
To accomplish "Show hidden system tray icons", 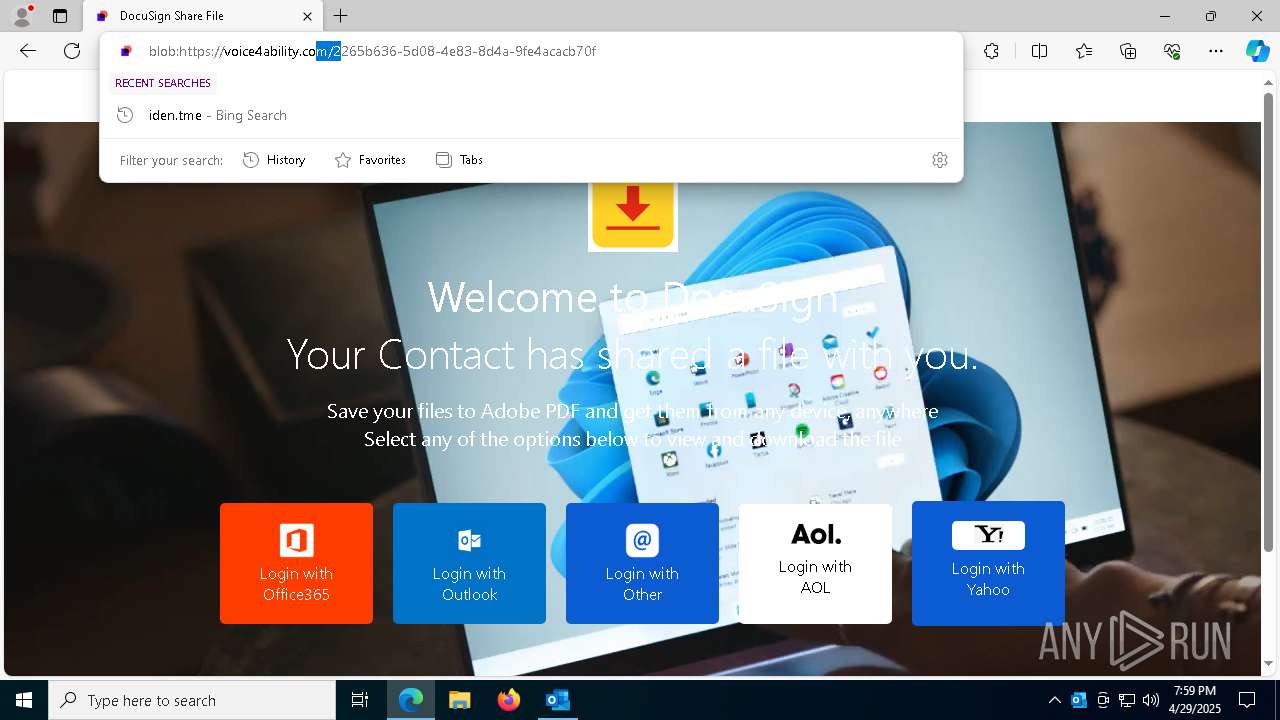I will coord(1055,700).
